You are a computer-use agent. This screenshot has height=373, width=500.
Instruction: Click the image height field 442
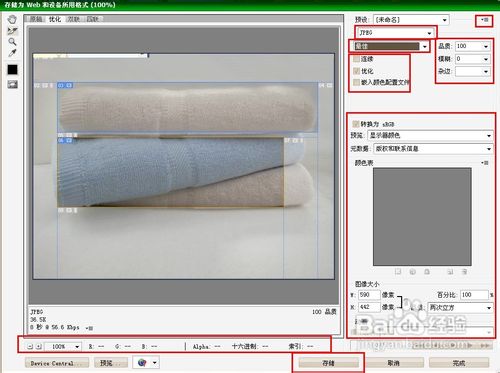pos(369,307)
